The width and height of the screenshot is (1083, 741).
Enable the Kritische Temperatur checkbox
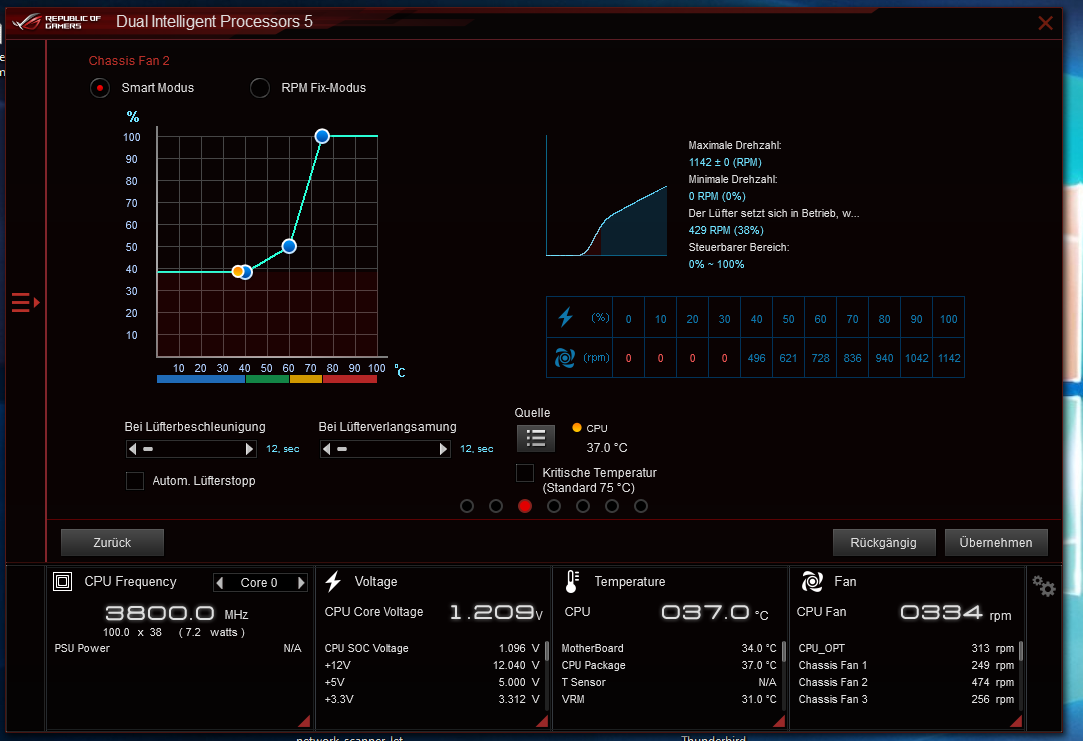click(x=525, y=473)
